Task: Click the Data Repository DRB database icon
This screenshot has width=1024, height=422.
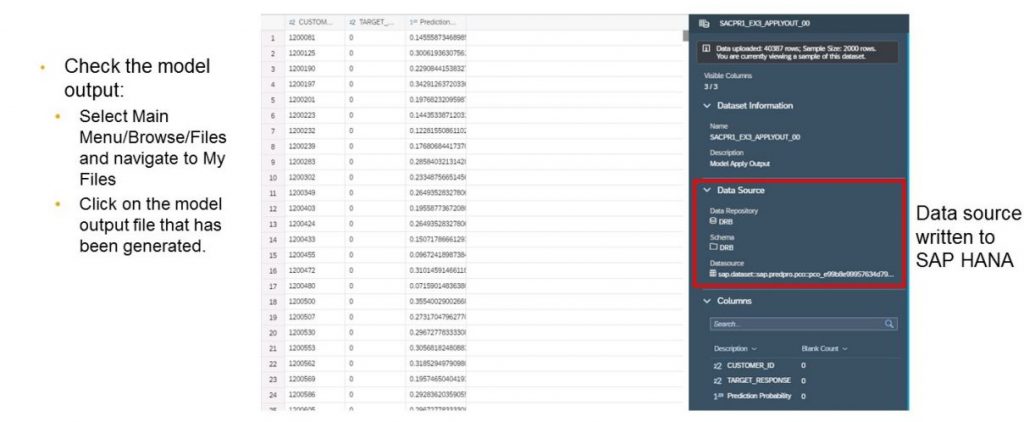Action: pos(713,221)
